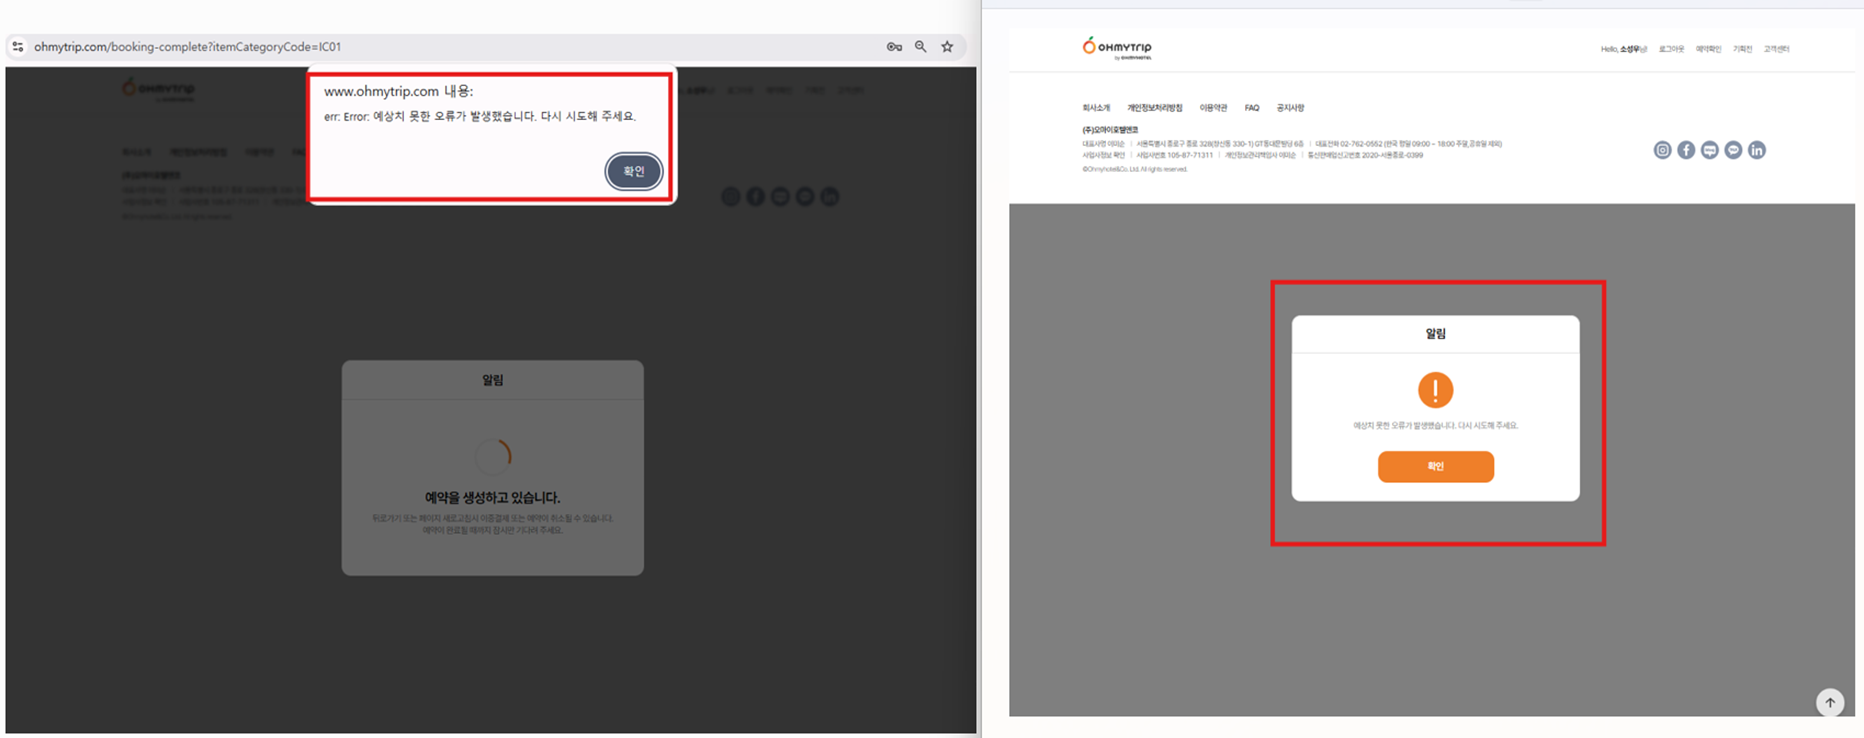Open Instagram icon on the right page footer
Viewport: 1864px width, 738px height.
(1662, 150)
